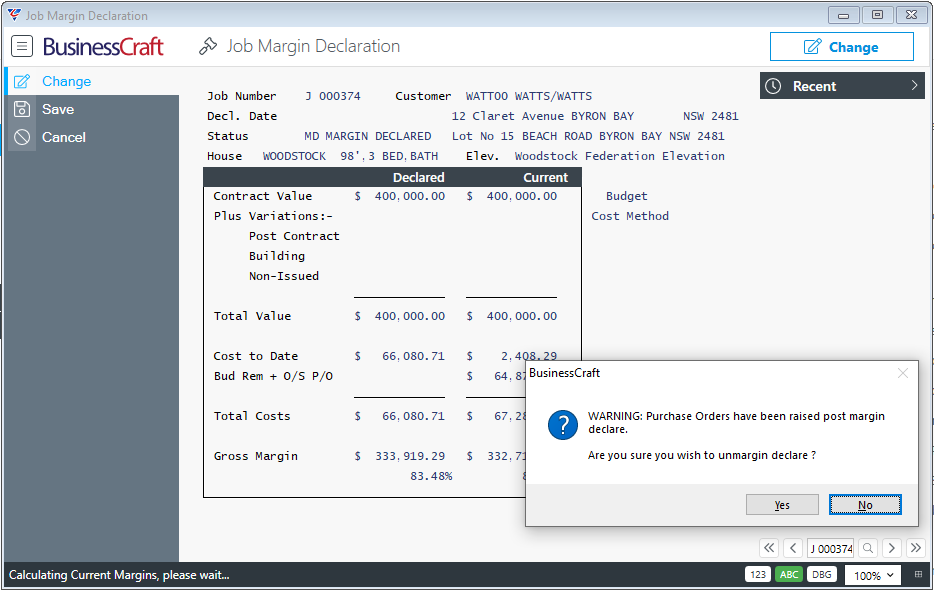Click the Budget label
The width and height of the screenshot is (934, 590).
coord(626,196)
